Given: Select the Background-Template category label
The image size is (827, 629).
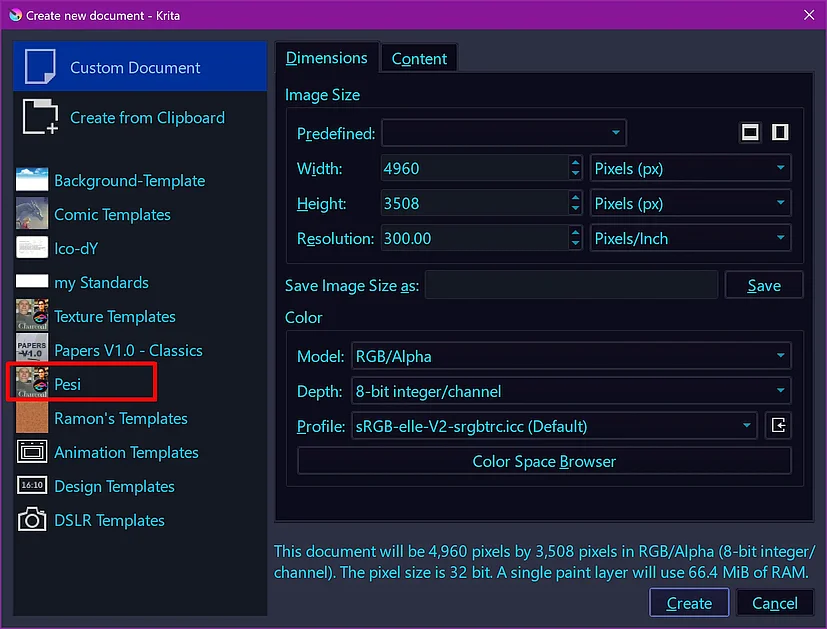Looking at the screenshot, I should click(x=130, y=180).
